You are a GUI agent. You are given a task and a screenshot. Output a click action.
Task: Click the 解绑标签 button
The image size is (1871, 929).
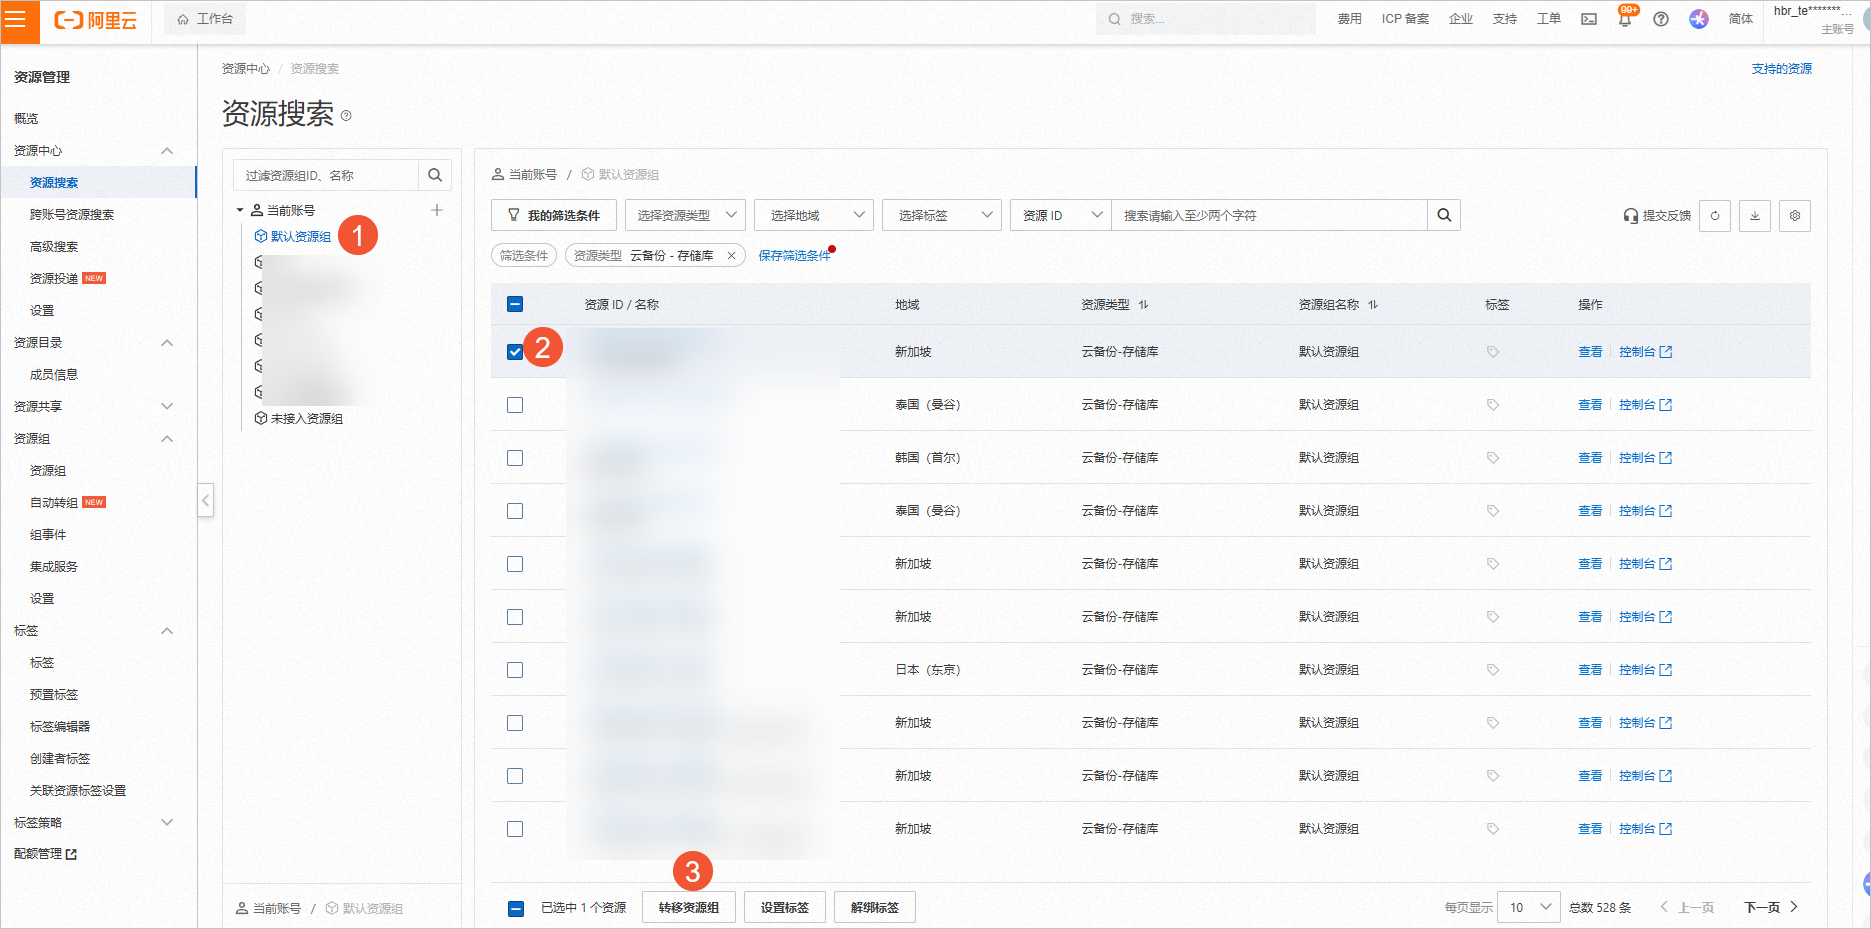coord(875,907)
